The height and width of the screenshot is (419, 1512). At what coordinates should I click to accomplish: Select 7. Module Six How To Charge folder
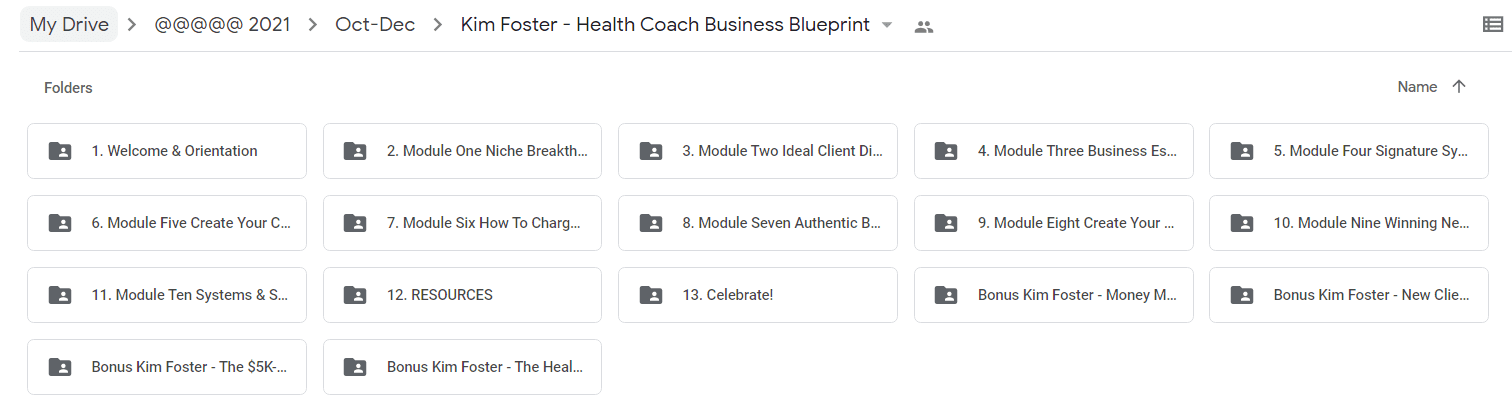pos(462,223)
